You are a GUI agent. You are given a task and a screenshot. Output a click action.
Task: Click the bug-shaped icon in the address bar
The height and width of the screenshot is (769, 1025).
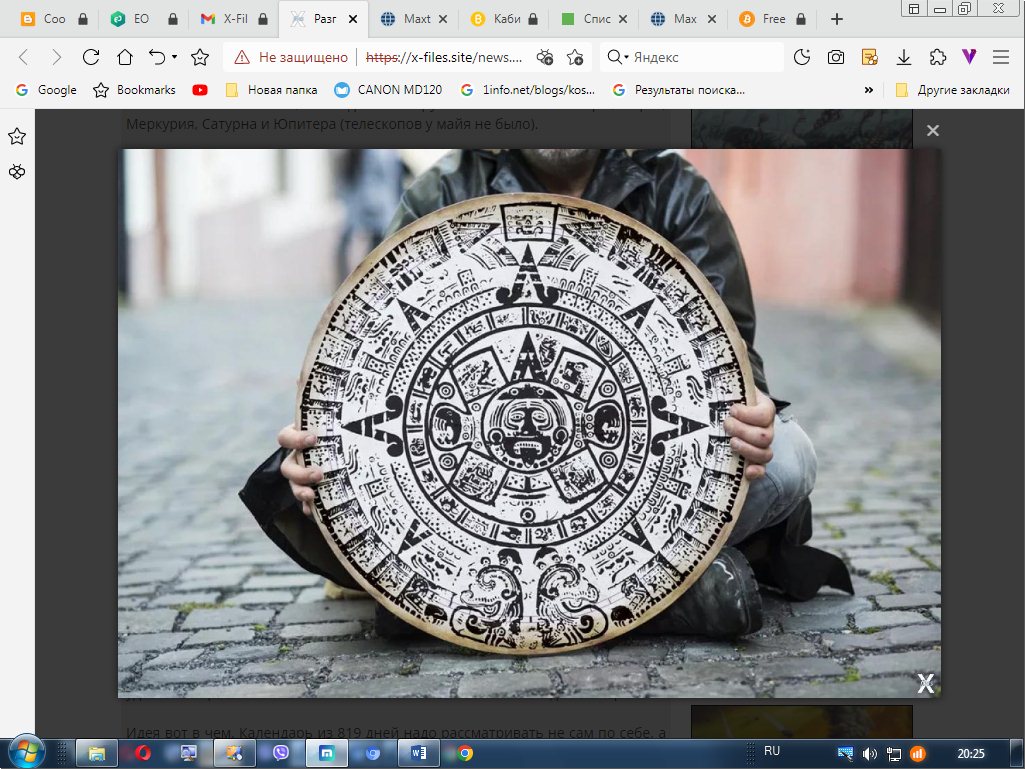coord(545,58)
